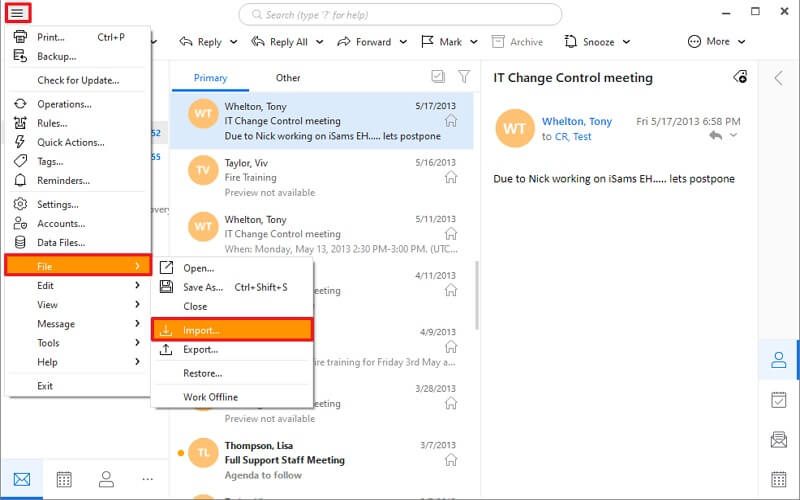Open Reminders from the menu

coord(77,181)
